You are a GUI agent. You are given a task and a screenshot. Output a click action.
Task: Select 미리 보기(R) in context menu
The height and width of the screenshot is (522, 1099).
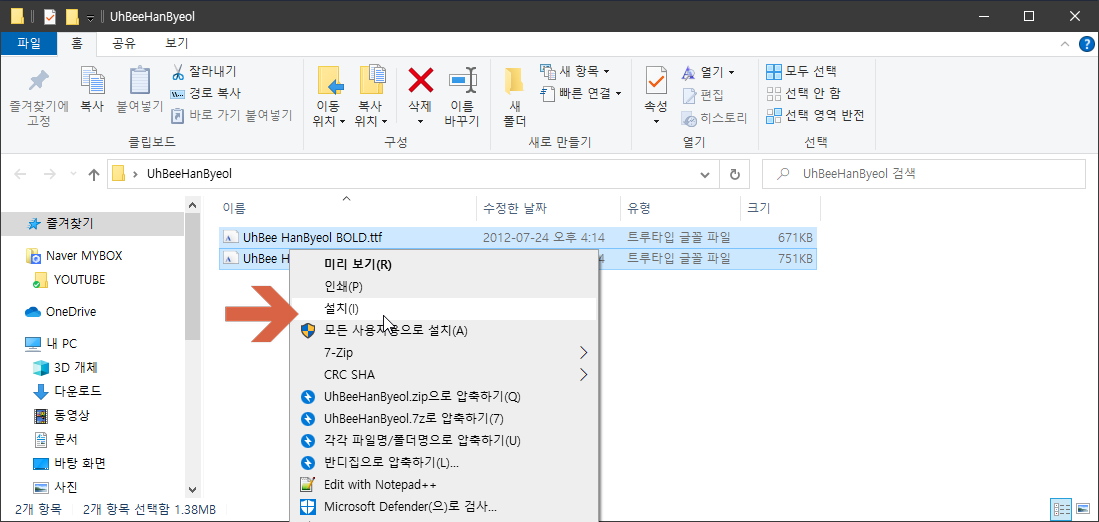[444, 264]
